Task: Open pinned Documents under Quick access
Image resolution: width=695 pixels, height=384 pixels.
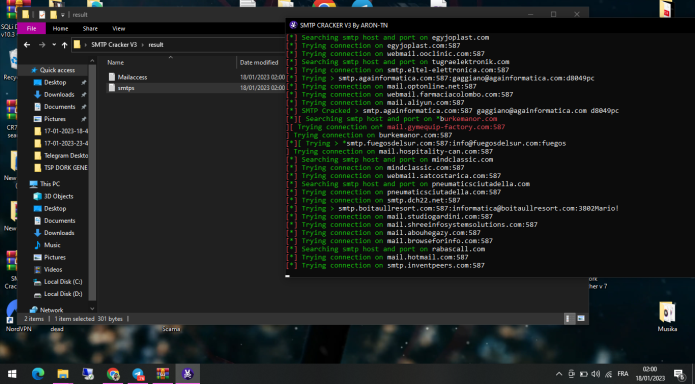Action: click(x=59, y=107)
